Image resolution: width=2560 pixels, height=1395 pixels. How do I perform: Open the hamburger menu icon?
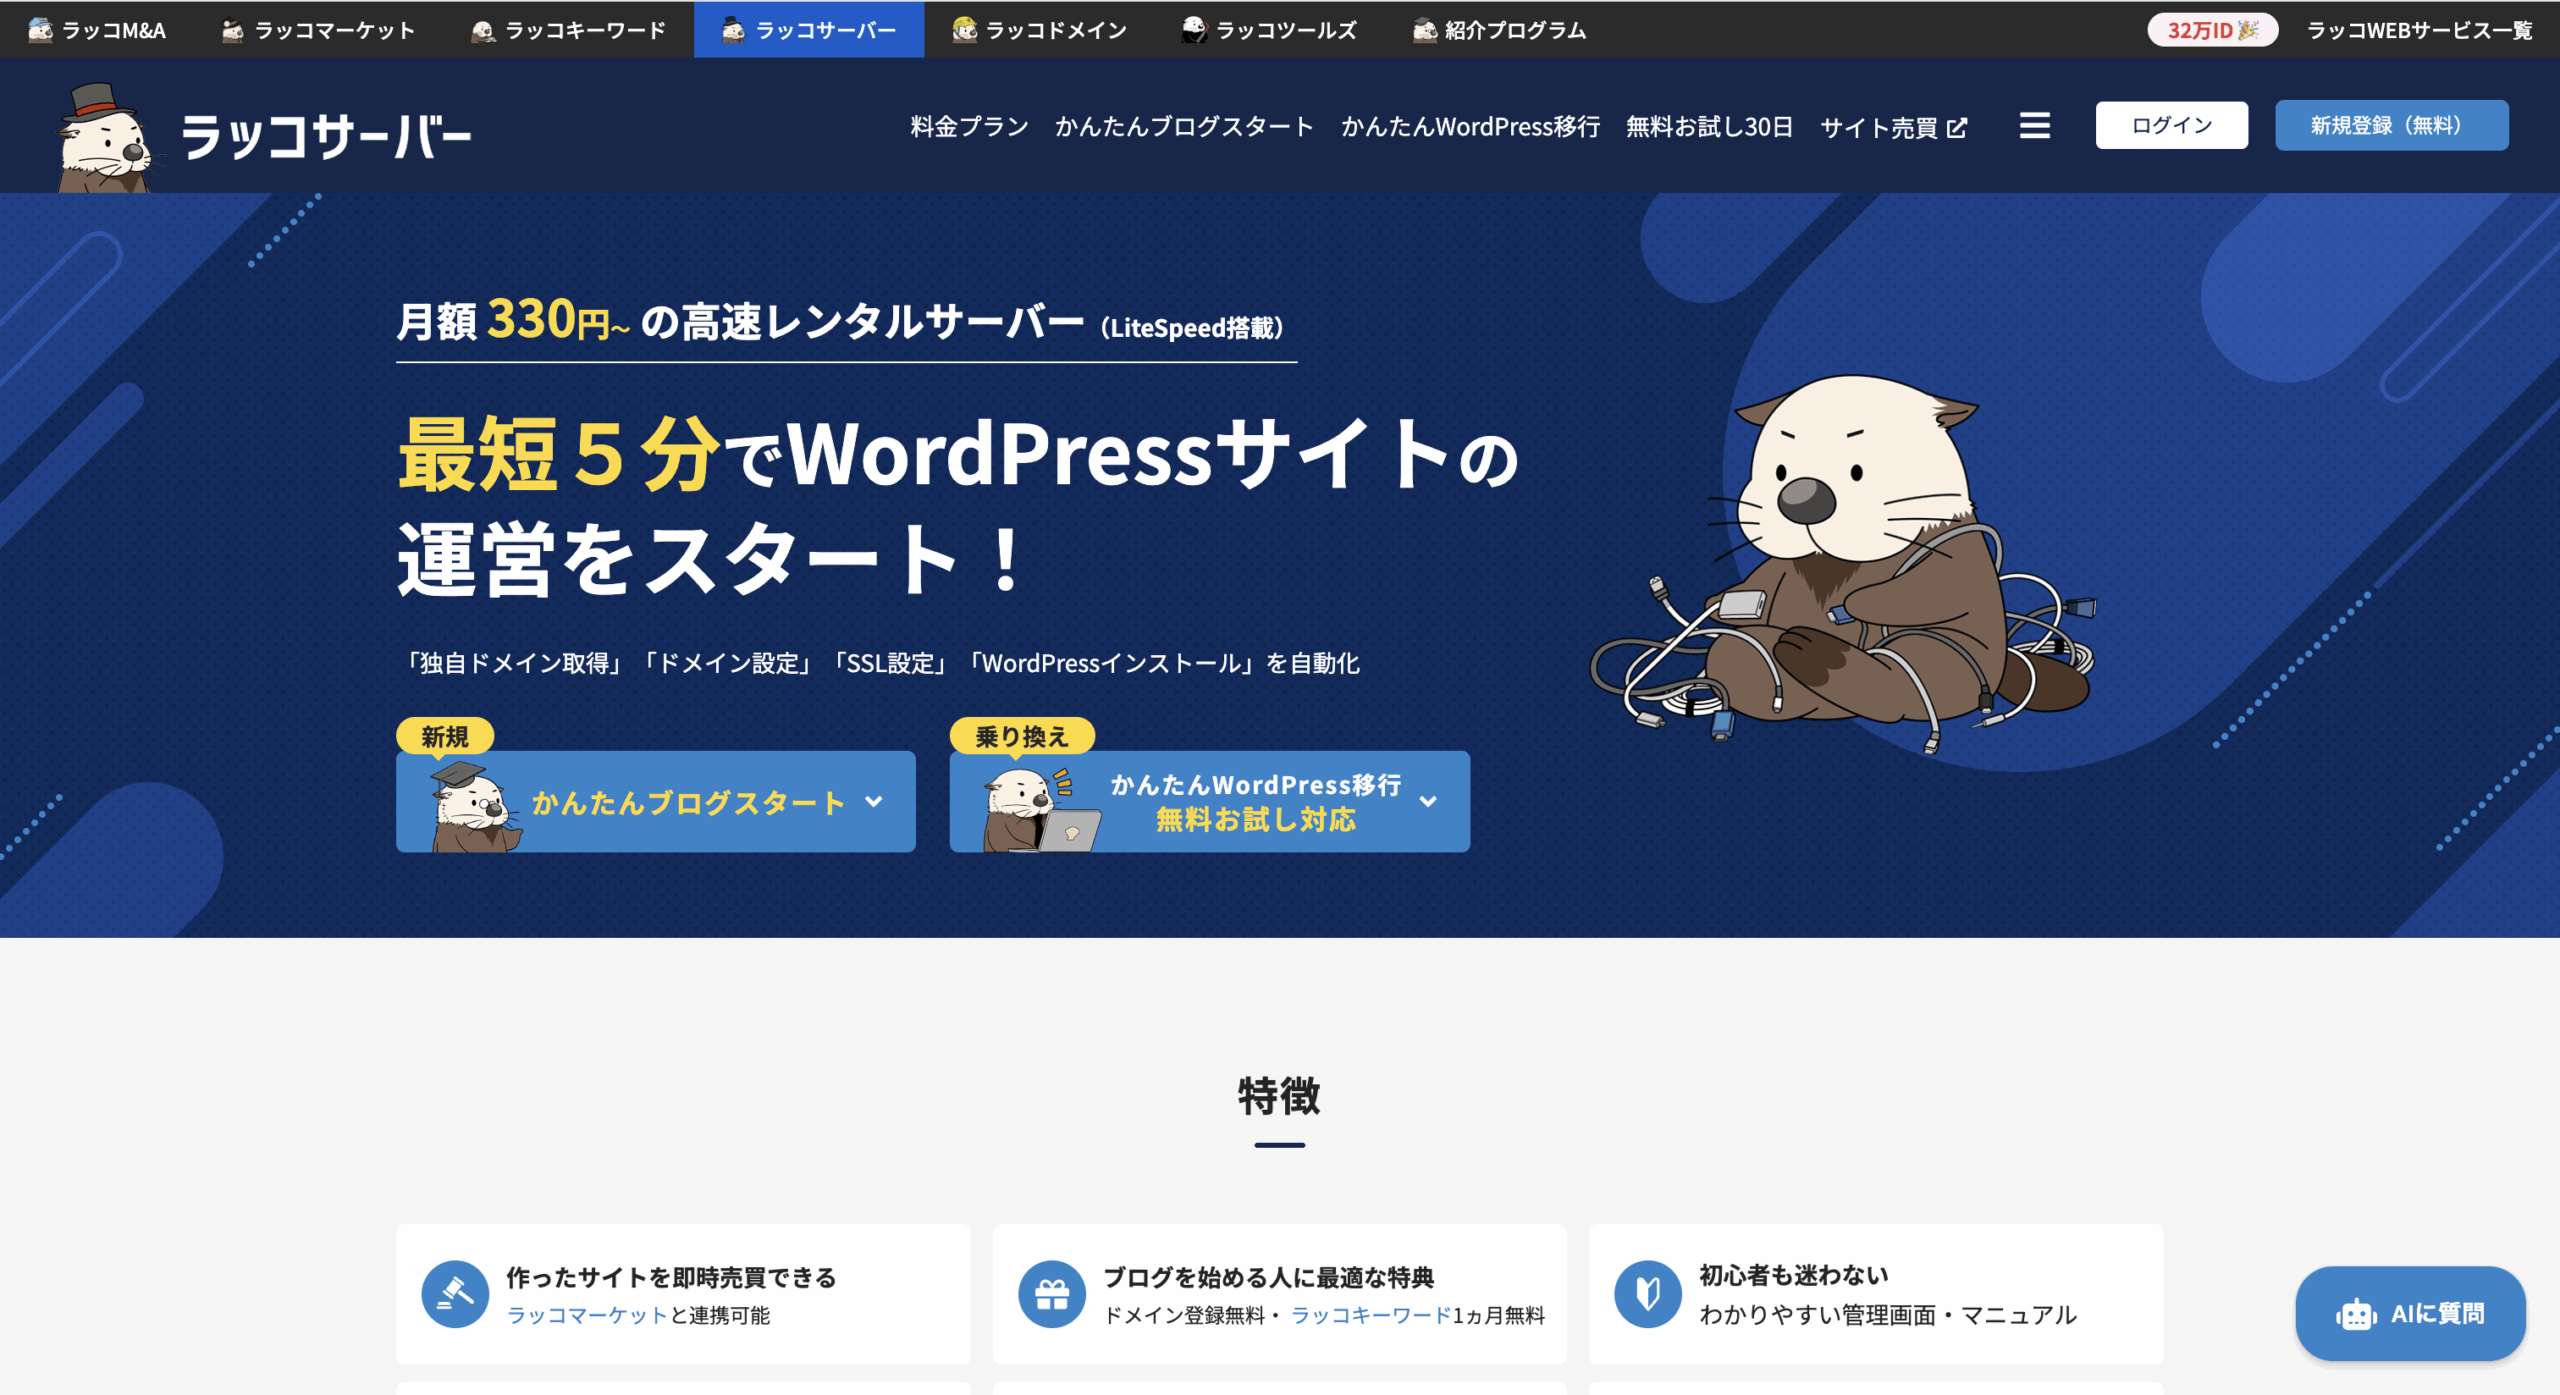2034,126
